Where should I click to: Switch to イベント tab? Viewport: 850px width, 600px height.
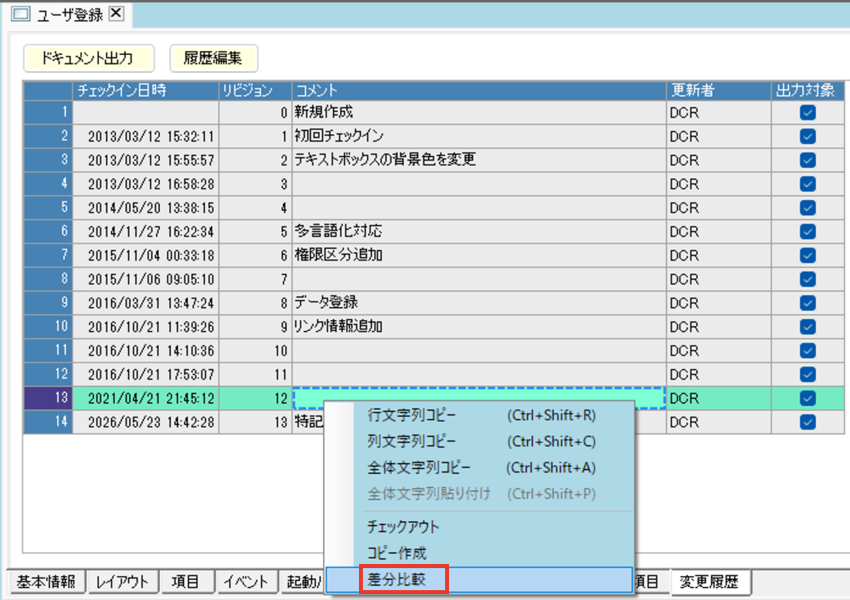tap(246, 582)
